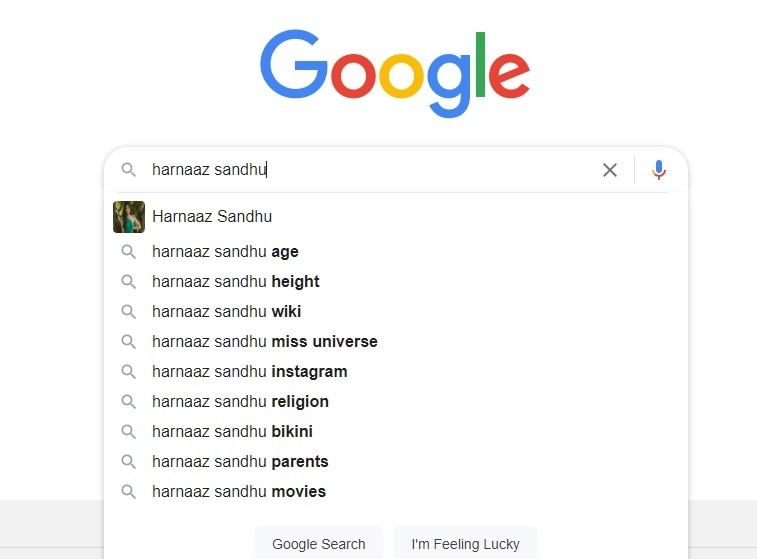Click the magnifier icon in the search box

[128, 170]
